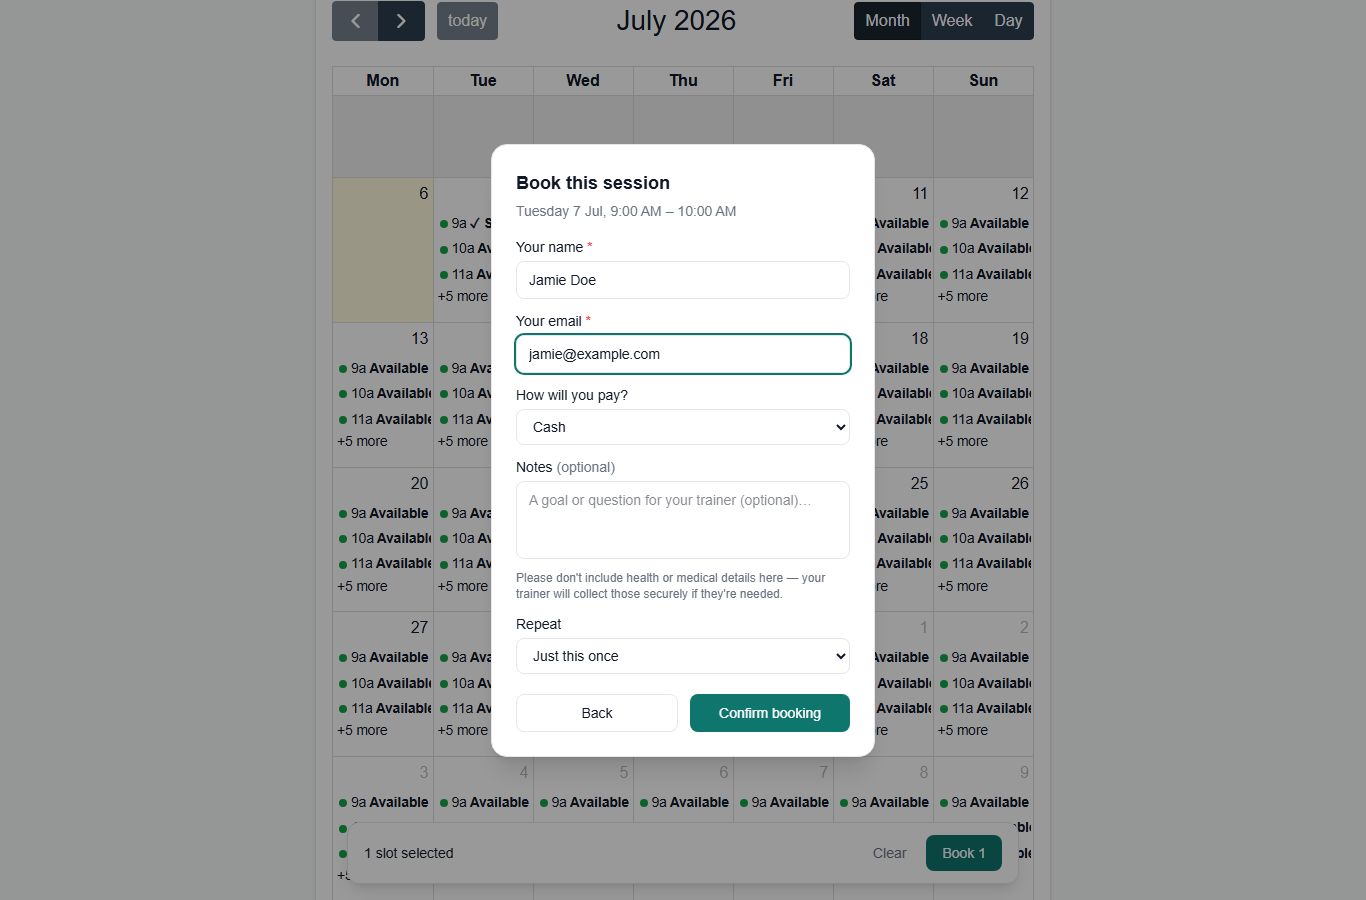
Task: Expand +5 more slots on Monday 13
Action: click(362, 441)
